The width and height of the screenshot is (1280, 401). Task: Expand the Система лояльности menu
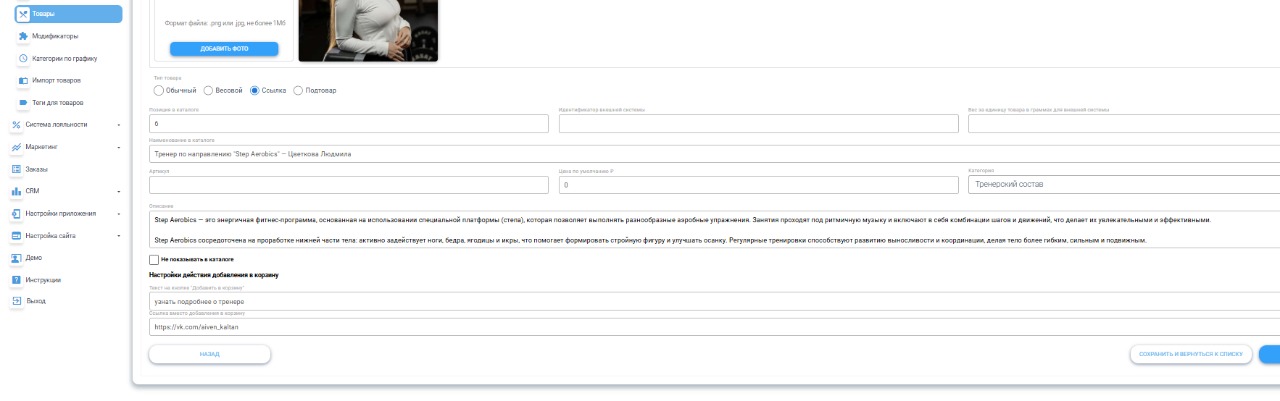click(118, 125)
